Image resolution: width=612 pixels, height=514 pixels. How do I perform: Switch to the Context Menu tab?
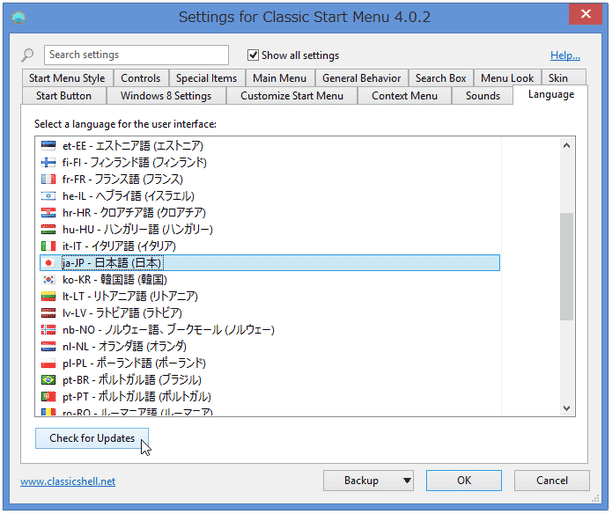pos(404,96)
